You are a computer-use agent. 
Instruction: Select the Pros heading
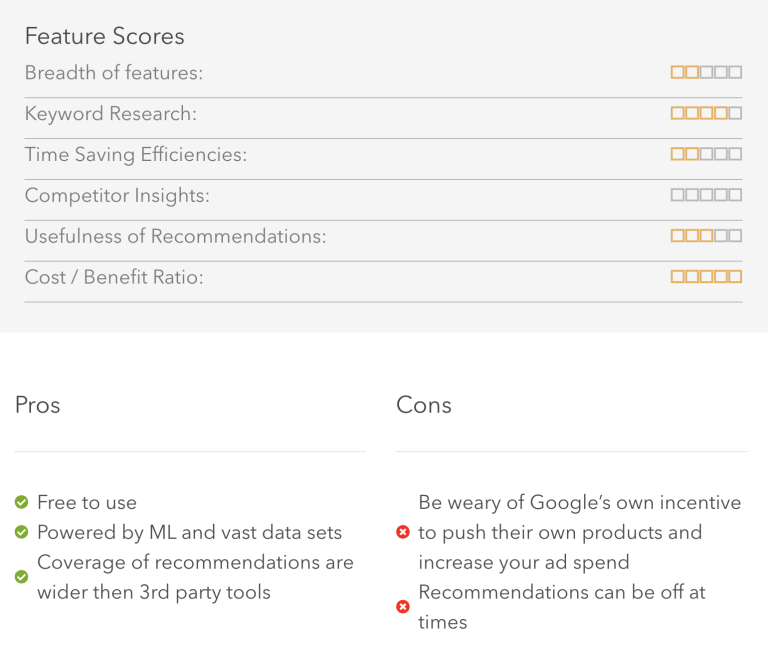(38, 405)
